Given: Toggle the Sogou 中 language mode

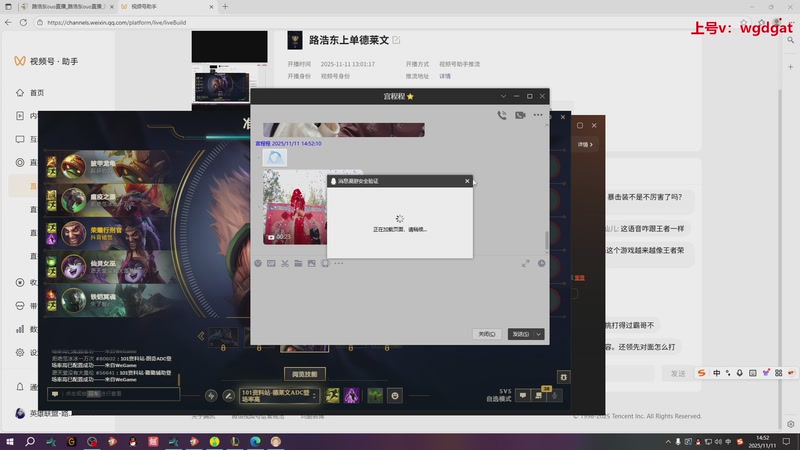Looking at the screenshot, I should pos(717,373).
